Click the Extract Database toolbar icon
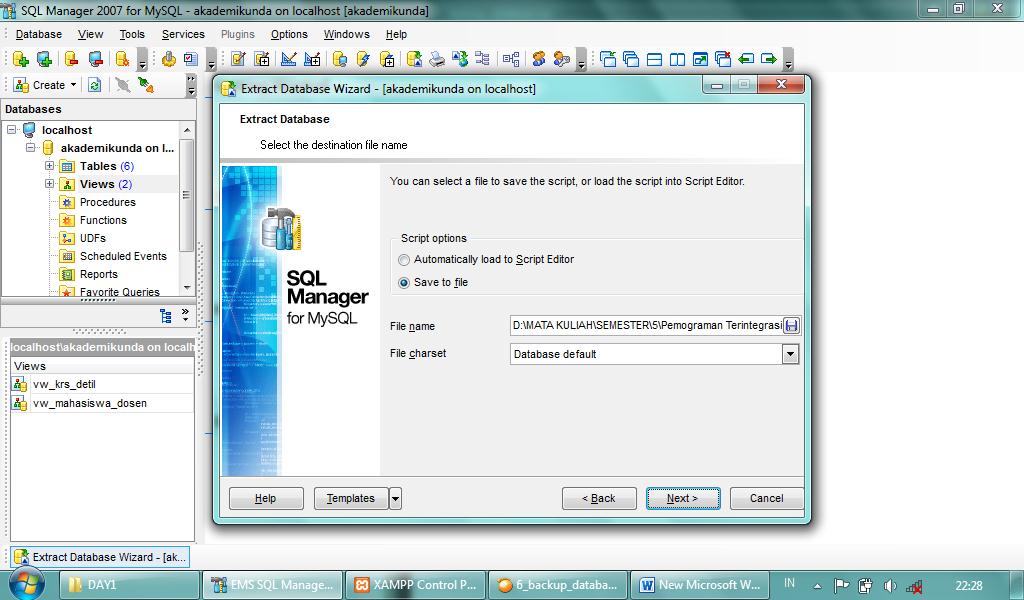The height and width of the screenshot is (600, 1024). pyautogui.click(x=414, y=59)
